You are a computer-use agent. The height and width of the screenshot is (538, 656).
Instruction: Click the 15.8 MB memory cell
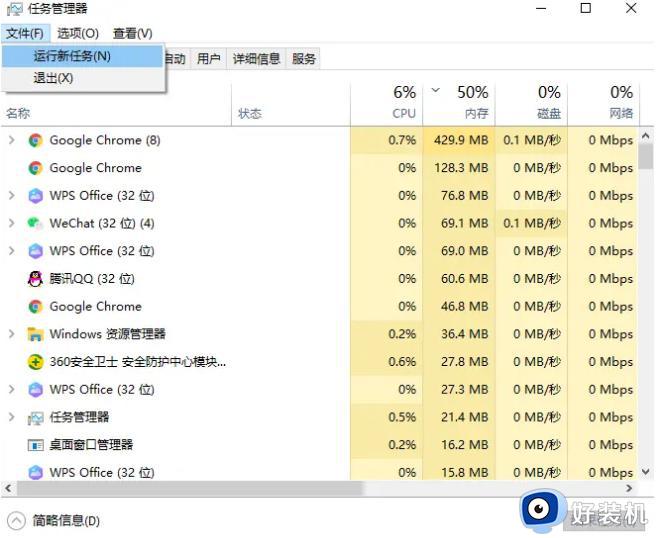point(459,472)
